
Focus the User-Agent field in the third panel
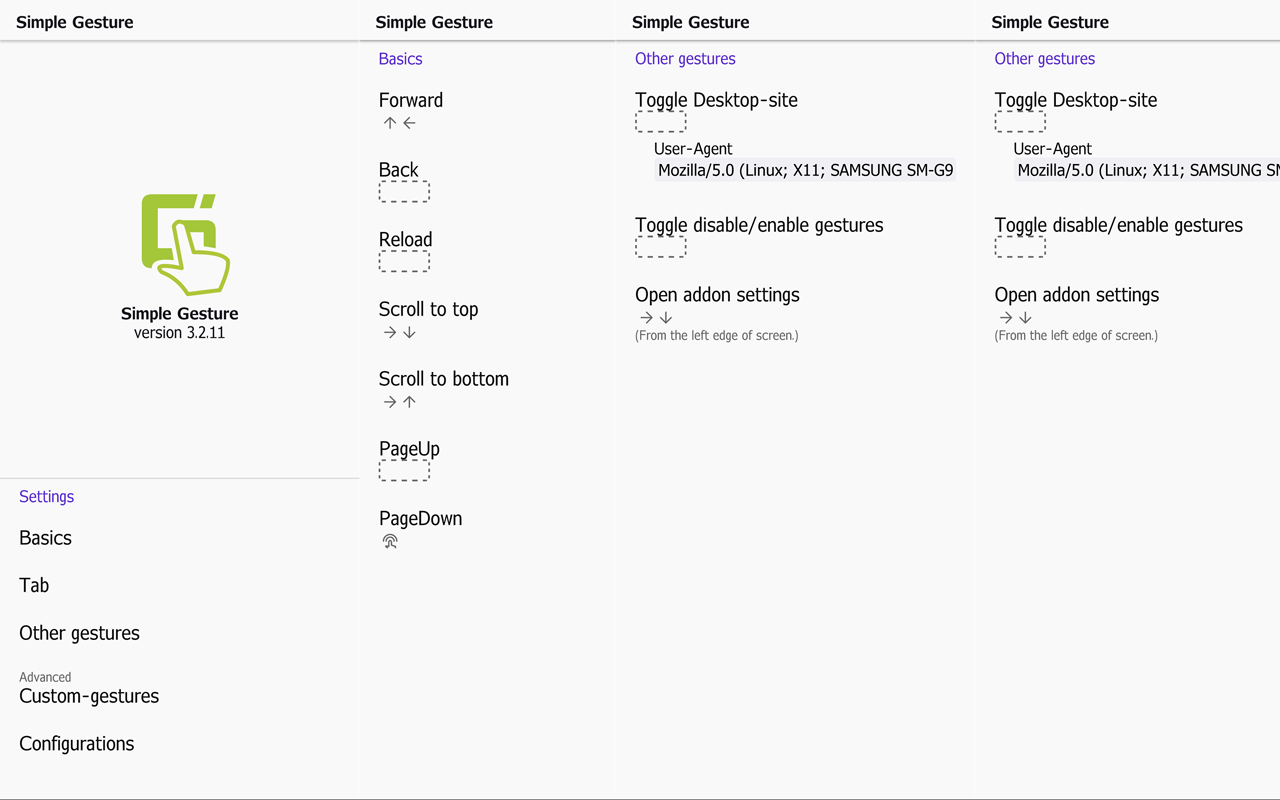[x=805, y=170]
